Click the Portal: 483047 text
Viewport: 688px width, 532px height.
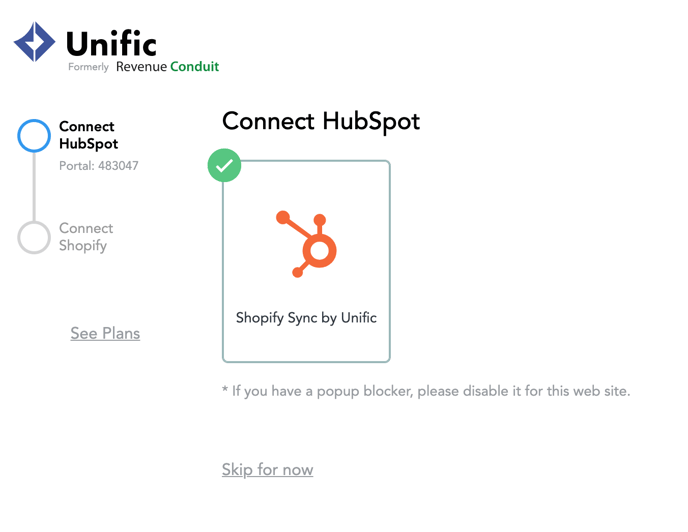coord(99,165)
